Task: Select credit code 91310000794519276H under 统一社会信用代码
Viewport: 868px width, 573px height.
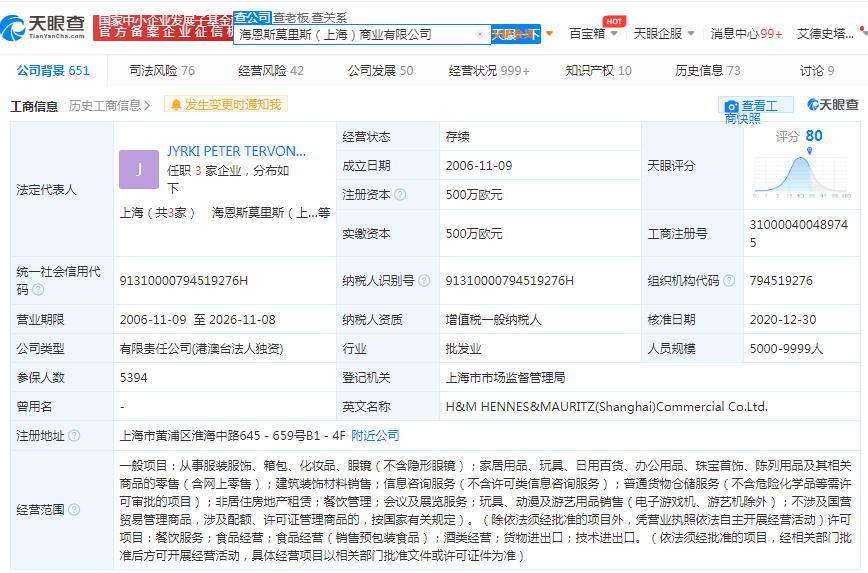Action: [x=184, y=281]
